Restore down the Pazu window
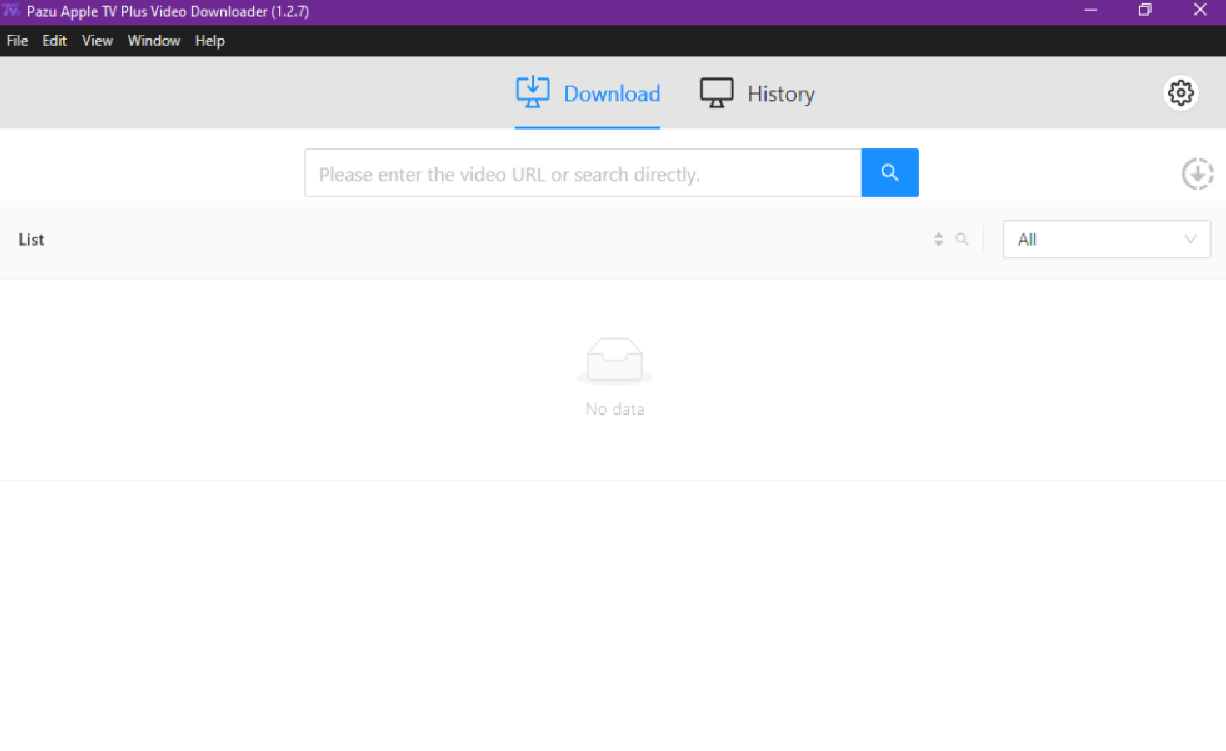 coord(1145,11)
